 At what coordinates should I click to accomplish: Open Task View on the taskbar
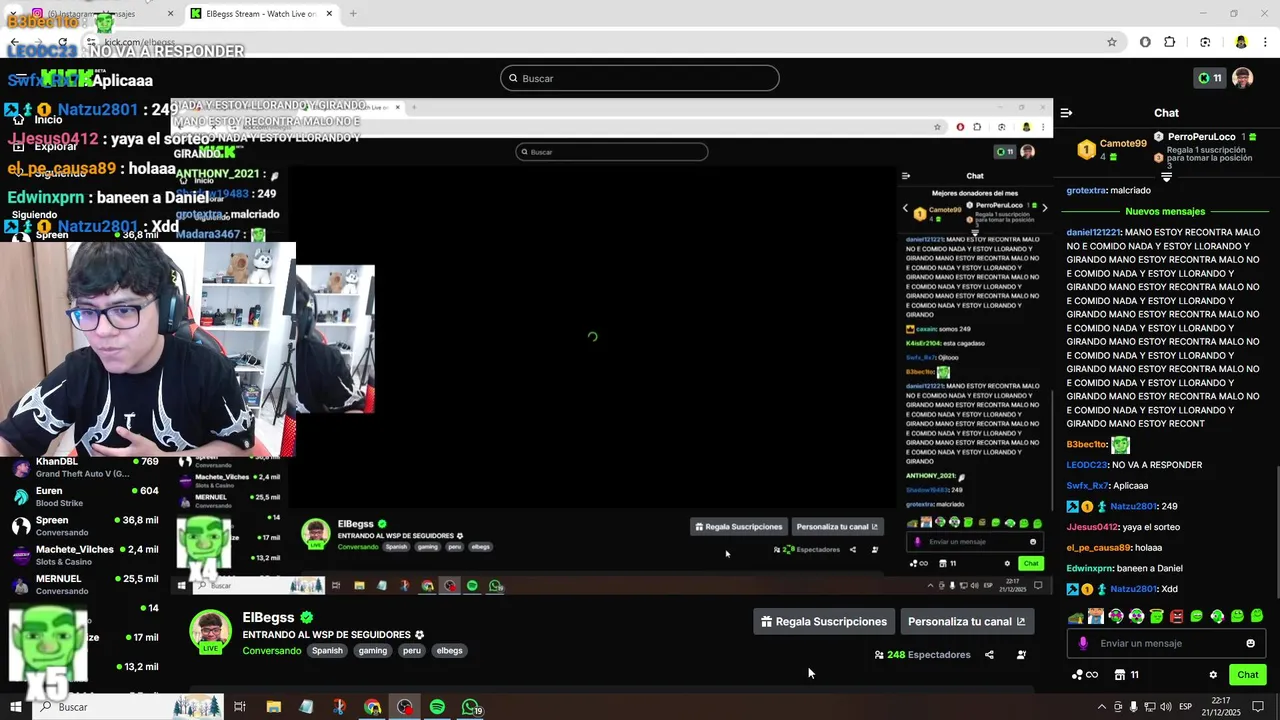coord(240,707)
